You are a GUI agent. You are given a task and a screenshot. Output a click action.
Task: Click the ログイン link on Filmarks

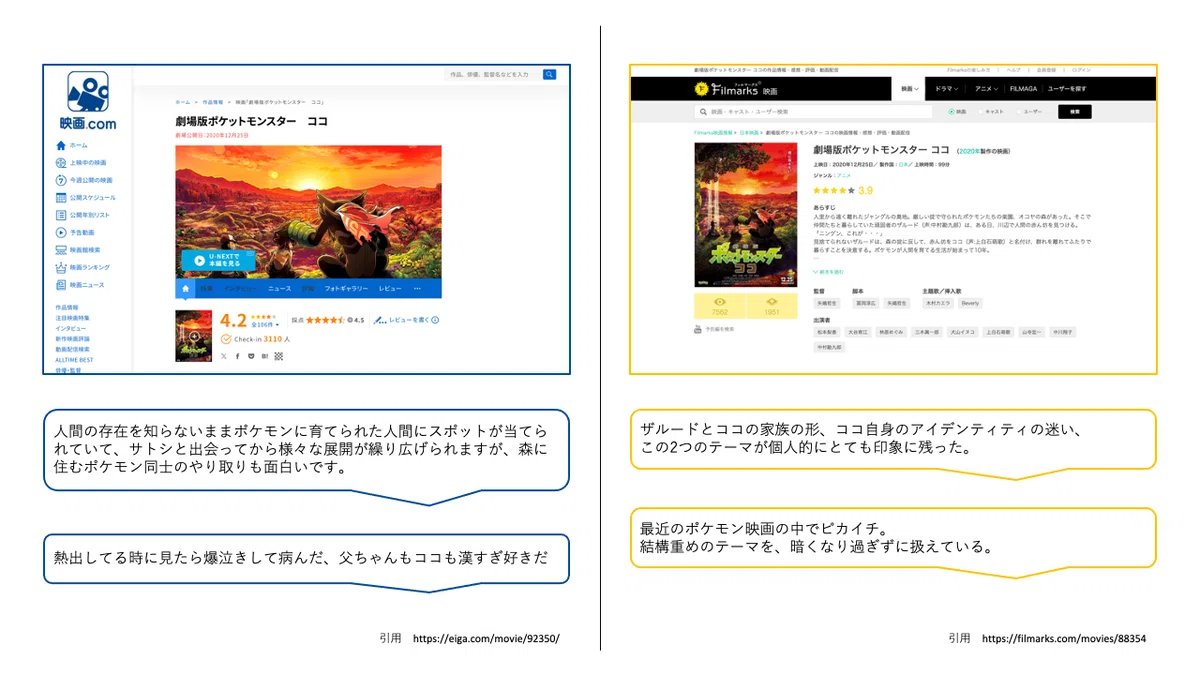(1081, 70)
